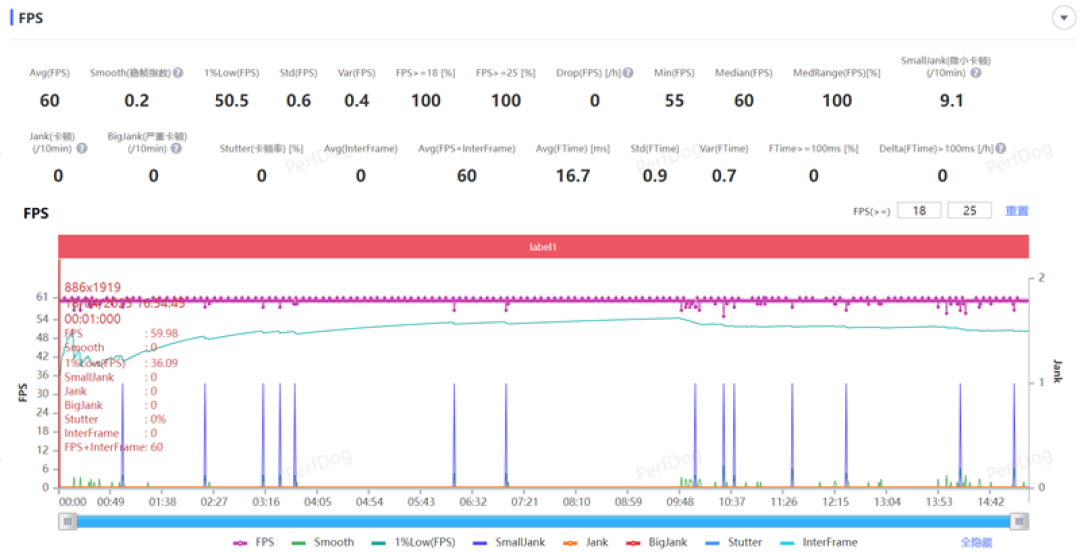The image size is (1080, 552).
Task: Click the FPS threshold field showing 25
Action: [x=969, y=210]
